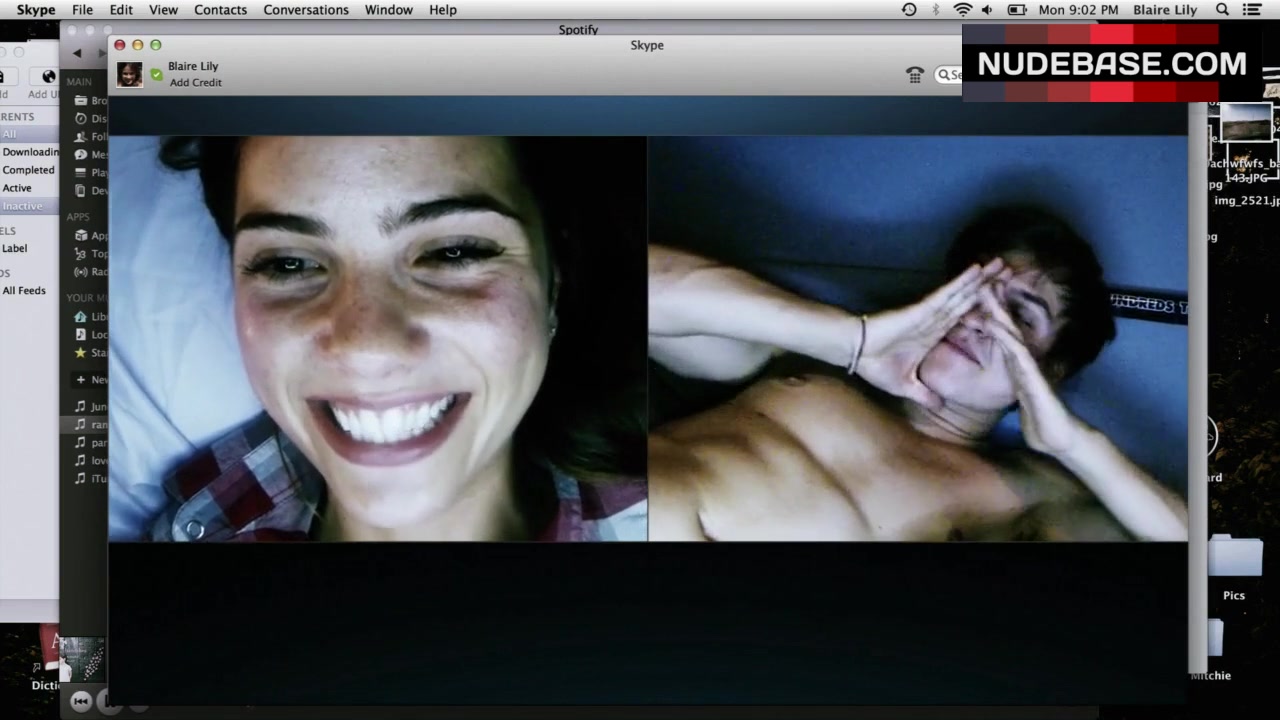Open the Conversations menu
Screen dimensions: 1280x720
306,10
